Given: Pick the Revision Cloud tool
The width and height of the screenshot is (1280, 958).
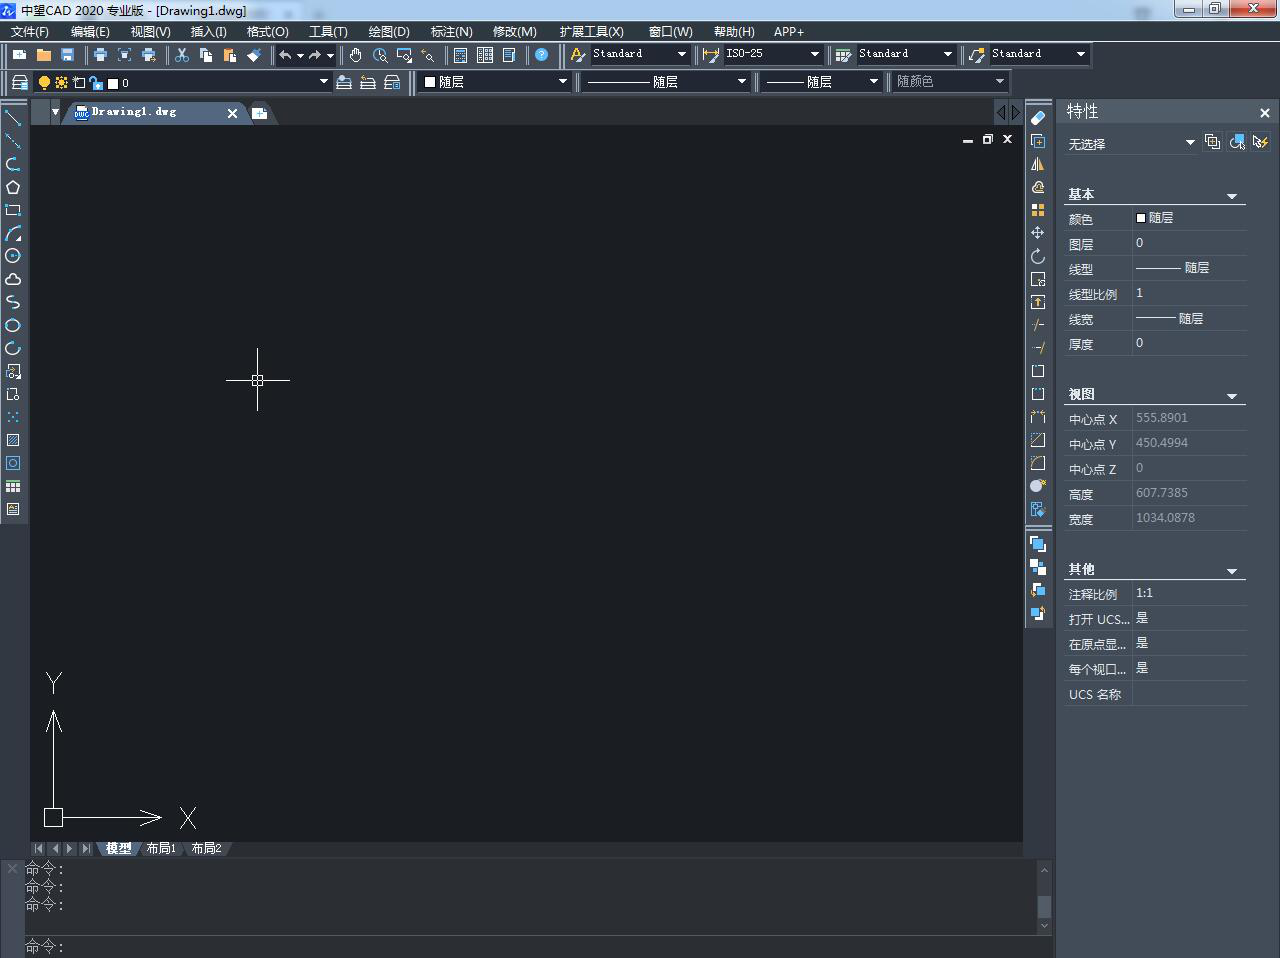Looking at the screenshot, I should [13, 279].
